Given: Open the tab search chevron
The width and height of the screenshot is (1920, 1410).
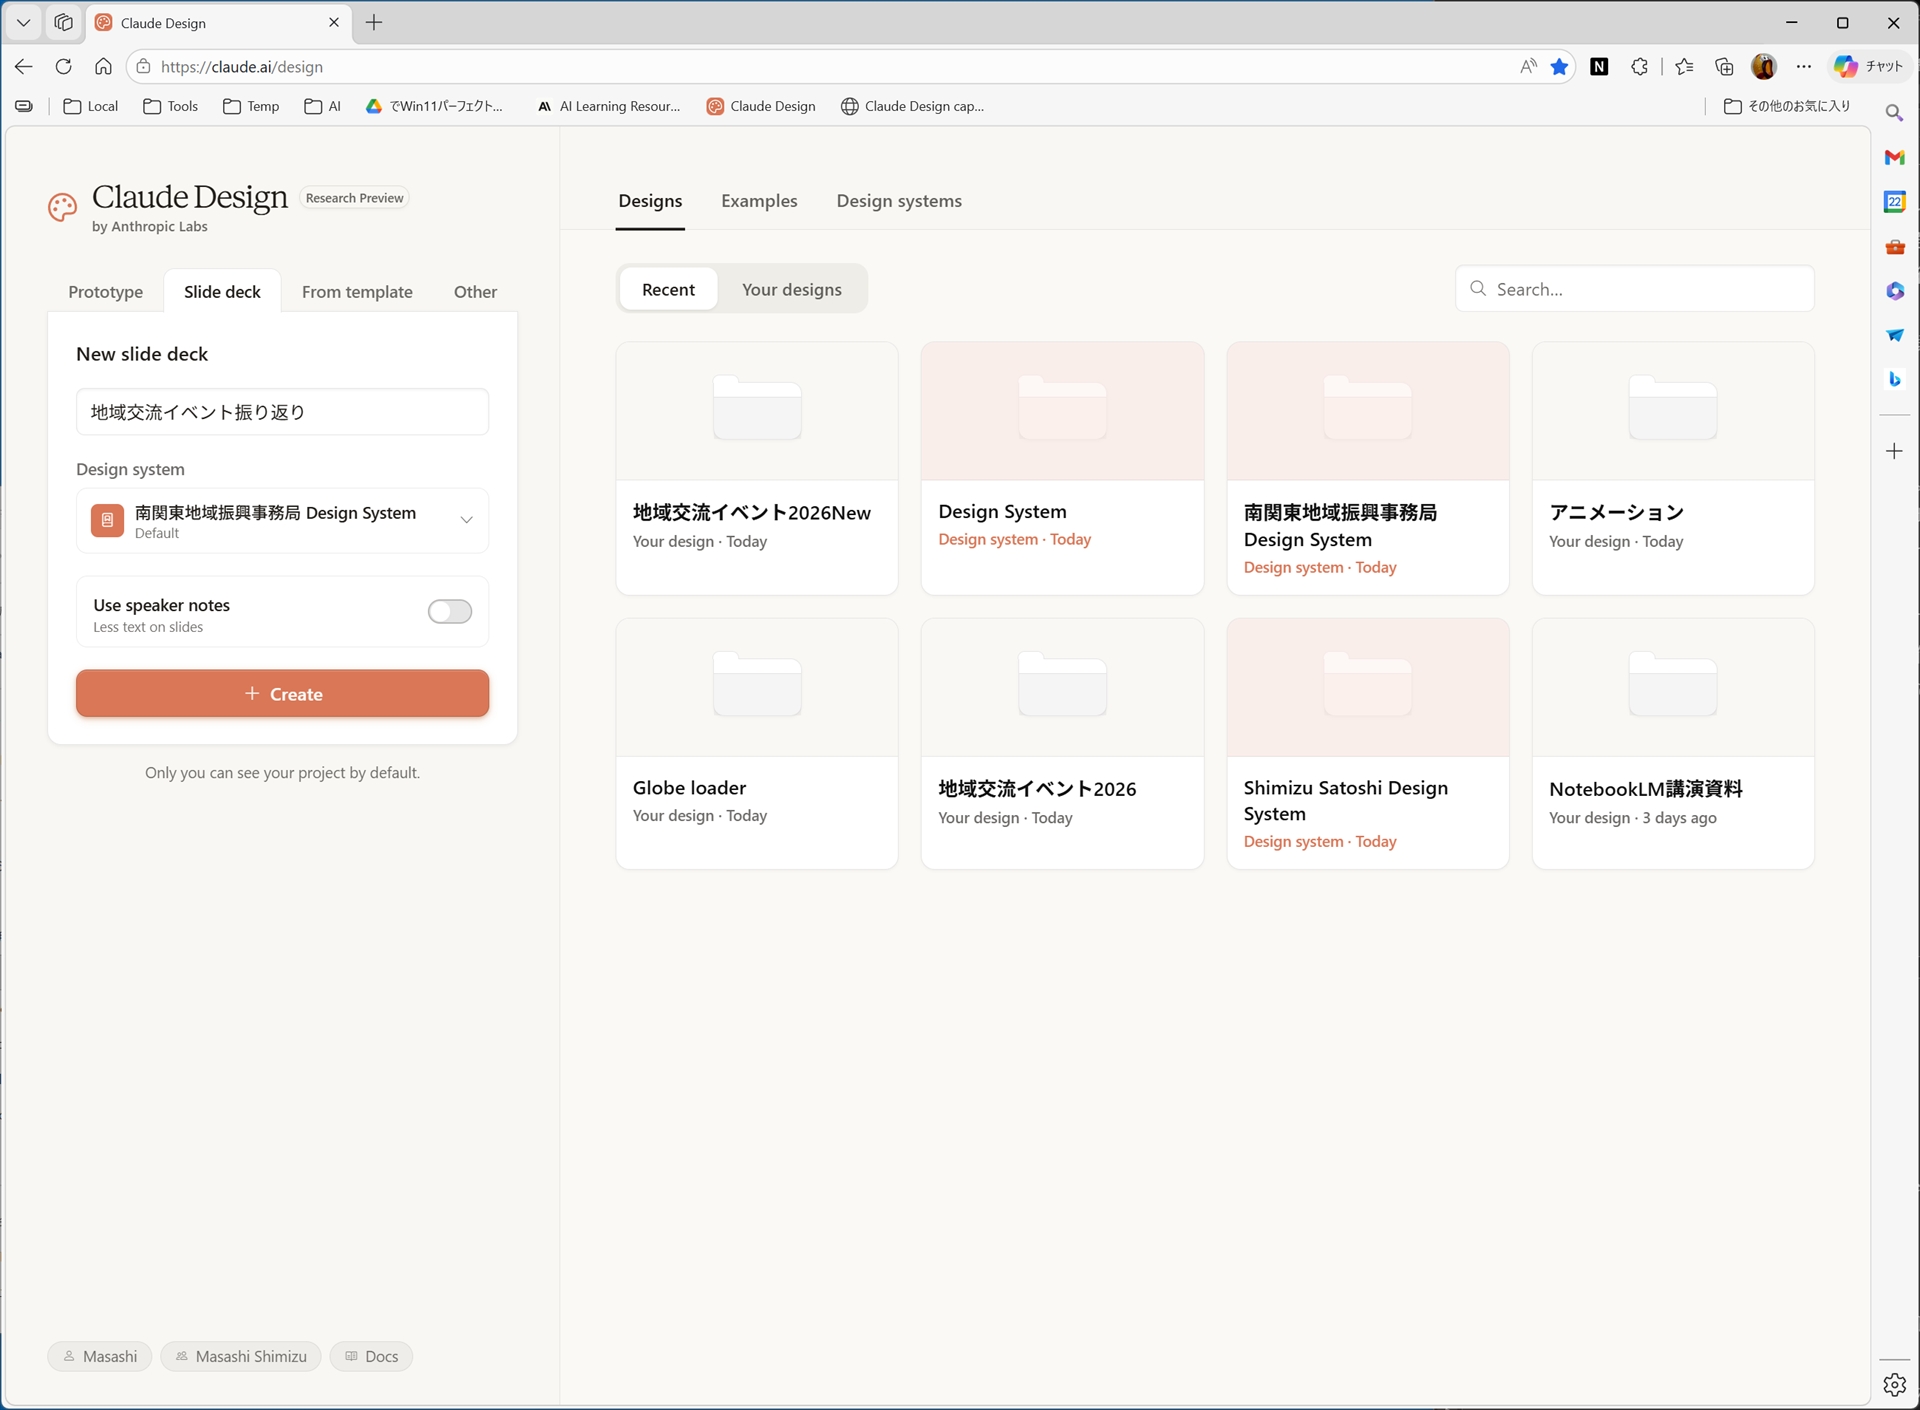Looking at the screenshot, I should coord(23,22).
